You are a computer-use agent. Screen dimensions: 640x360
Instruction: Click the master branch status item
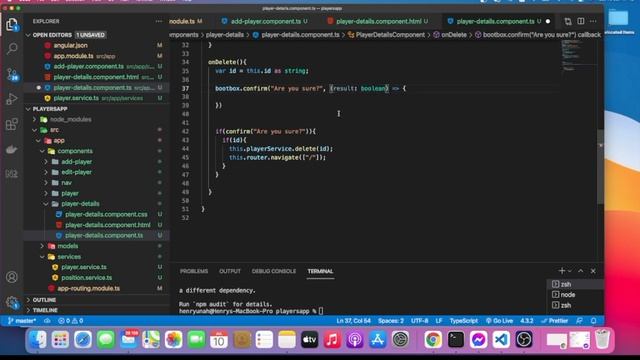coord(22,321)
